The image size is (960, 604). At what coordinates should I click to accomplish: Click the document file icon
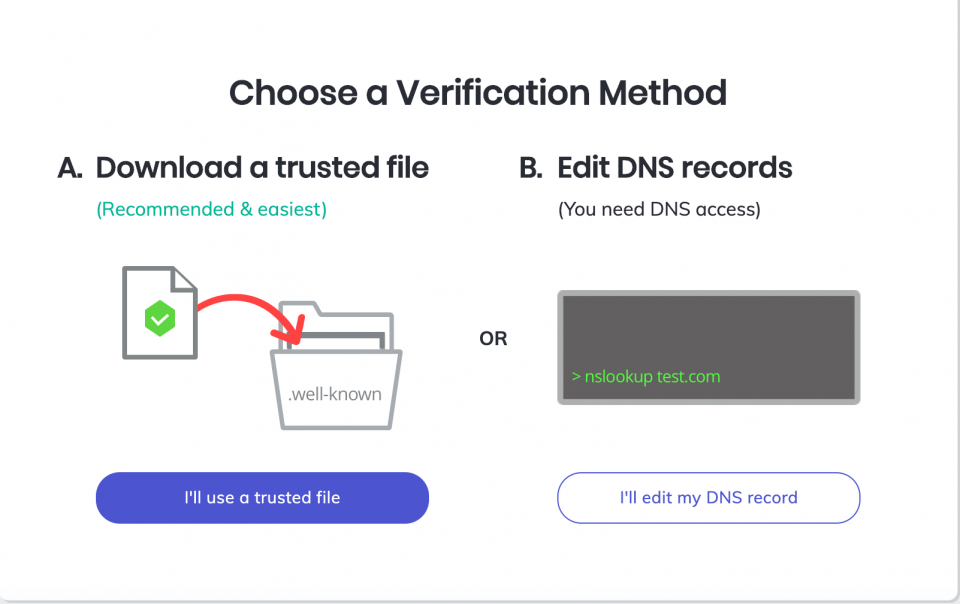pyautogui.click(x=160, y=313)
